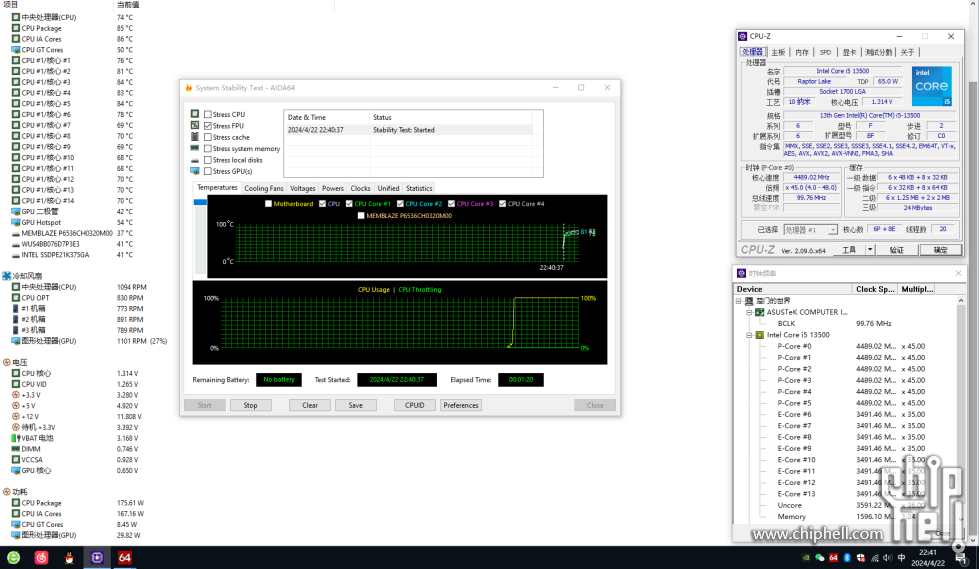Click the +12 V voltage icon
The image size is (979, 569).
16,417
